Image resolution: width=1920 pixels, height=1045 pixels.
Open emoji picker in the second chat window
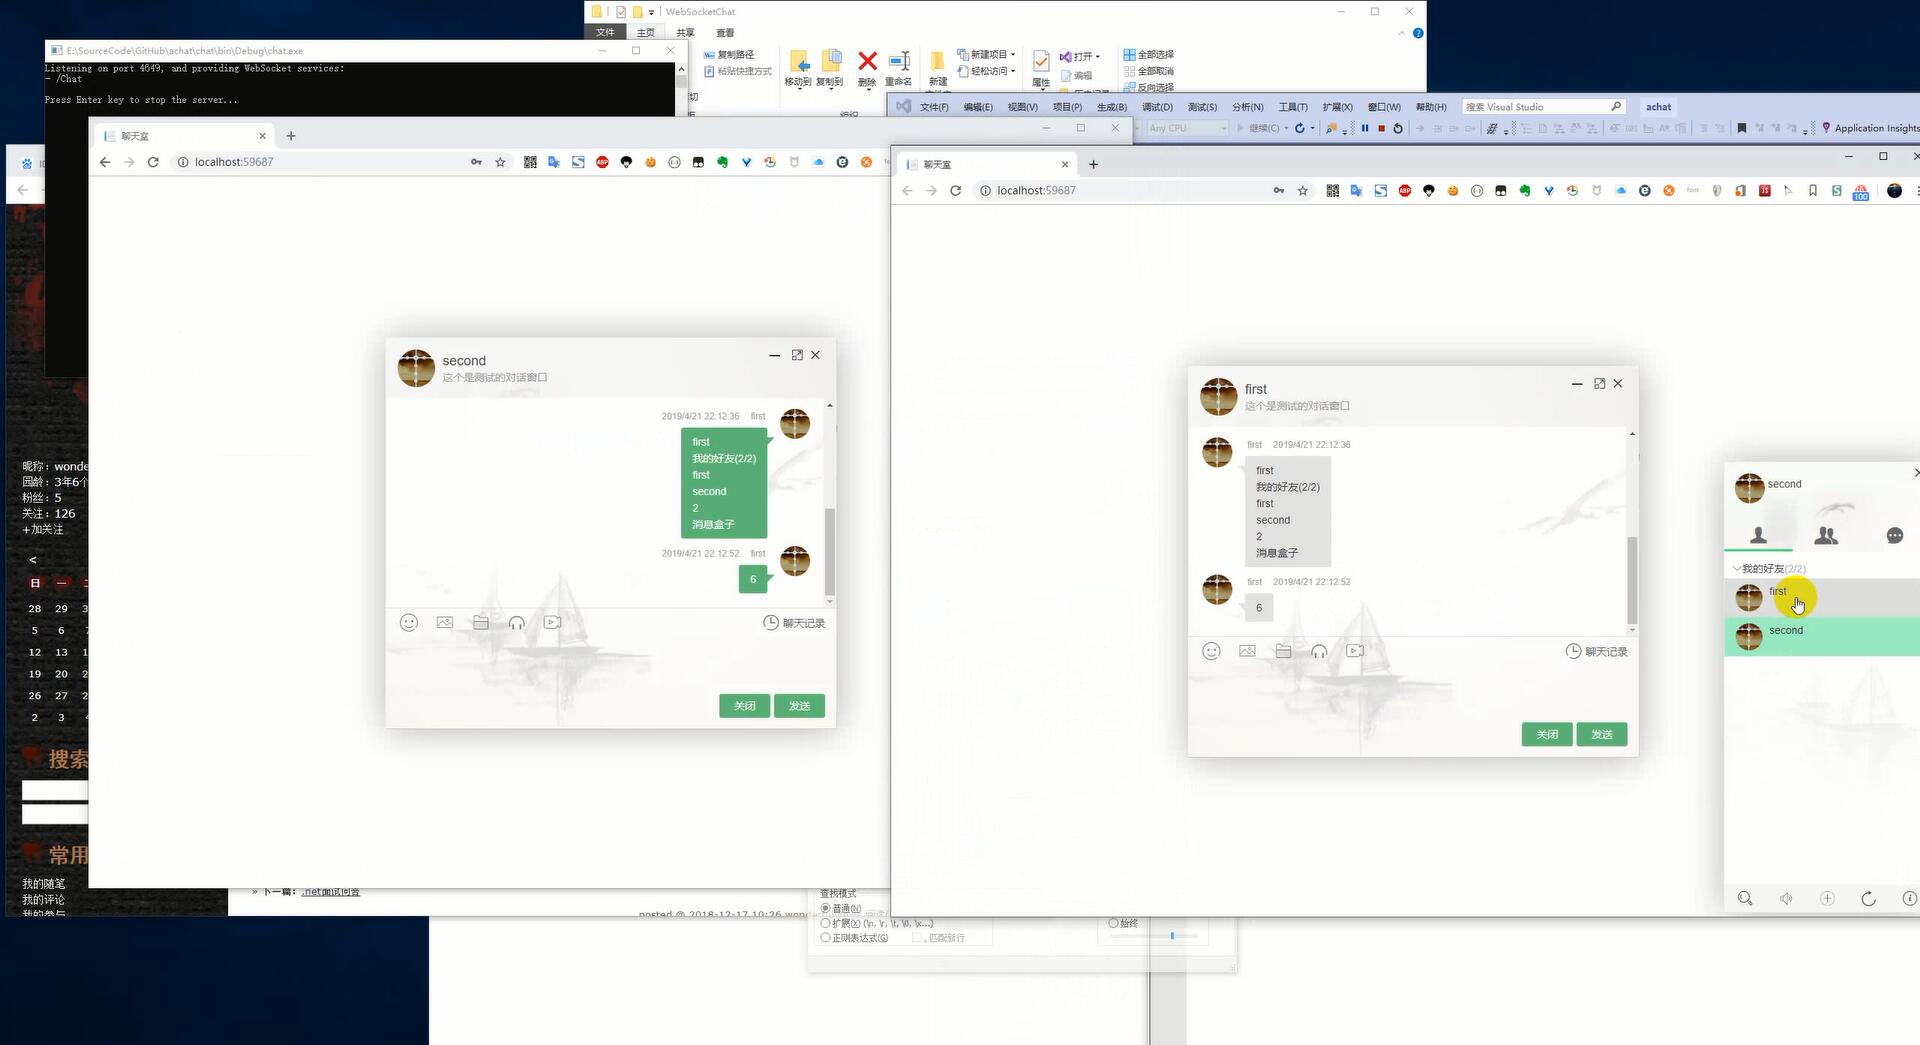tap(409, 622)
